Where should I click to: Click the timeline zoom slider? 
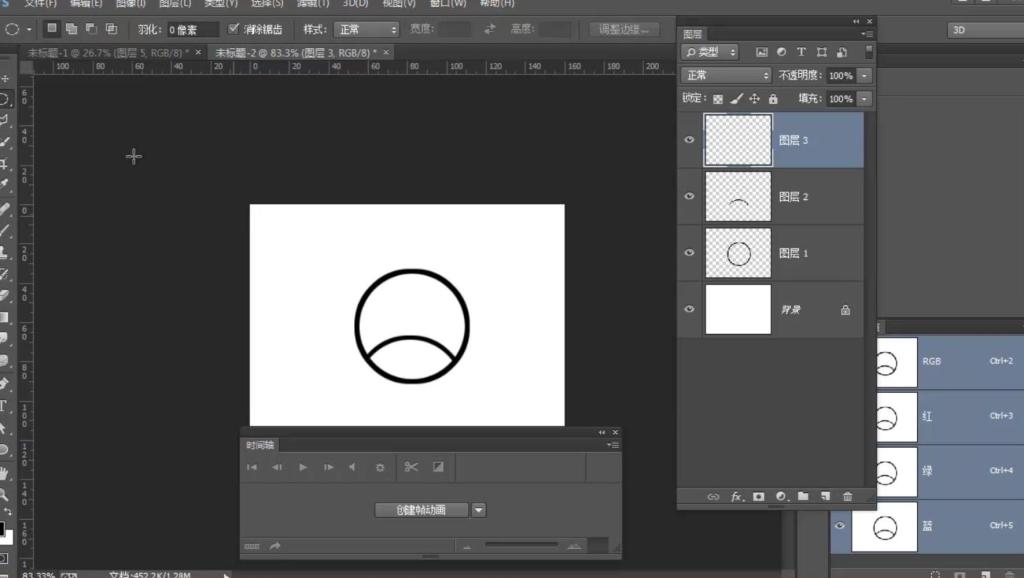pos(520,545)
